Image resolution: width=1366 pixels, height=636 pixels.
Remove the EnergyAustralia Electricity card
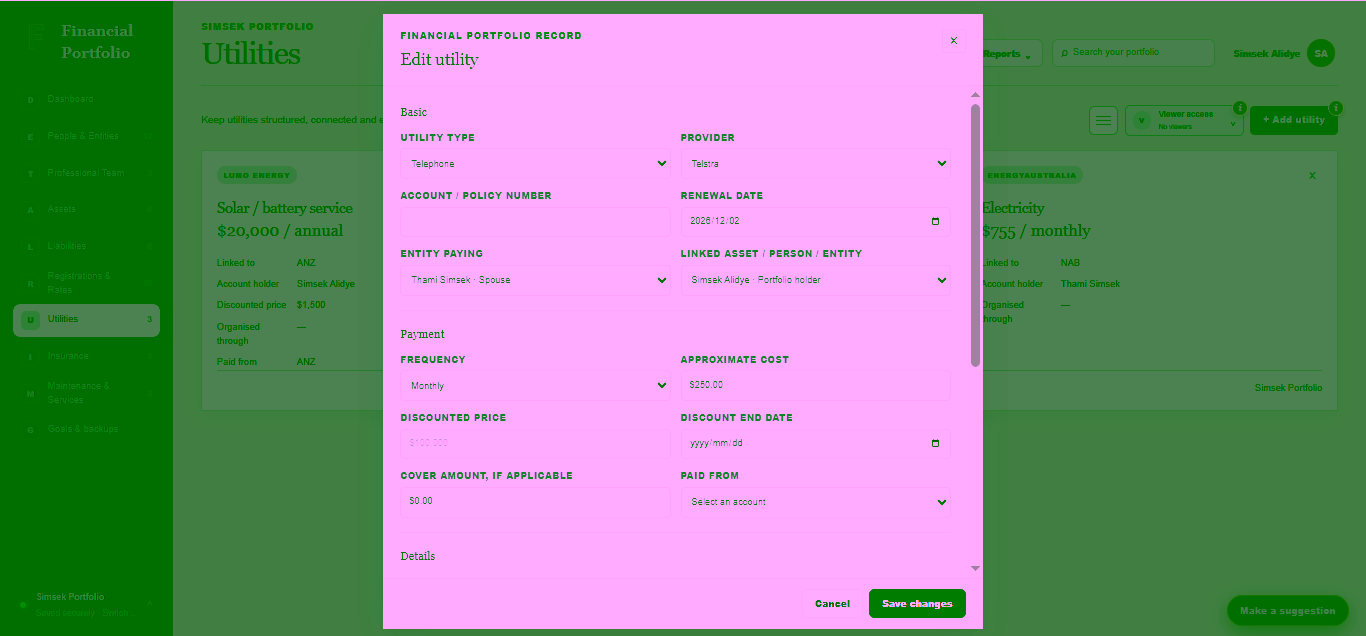tap(1312, 176)
